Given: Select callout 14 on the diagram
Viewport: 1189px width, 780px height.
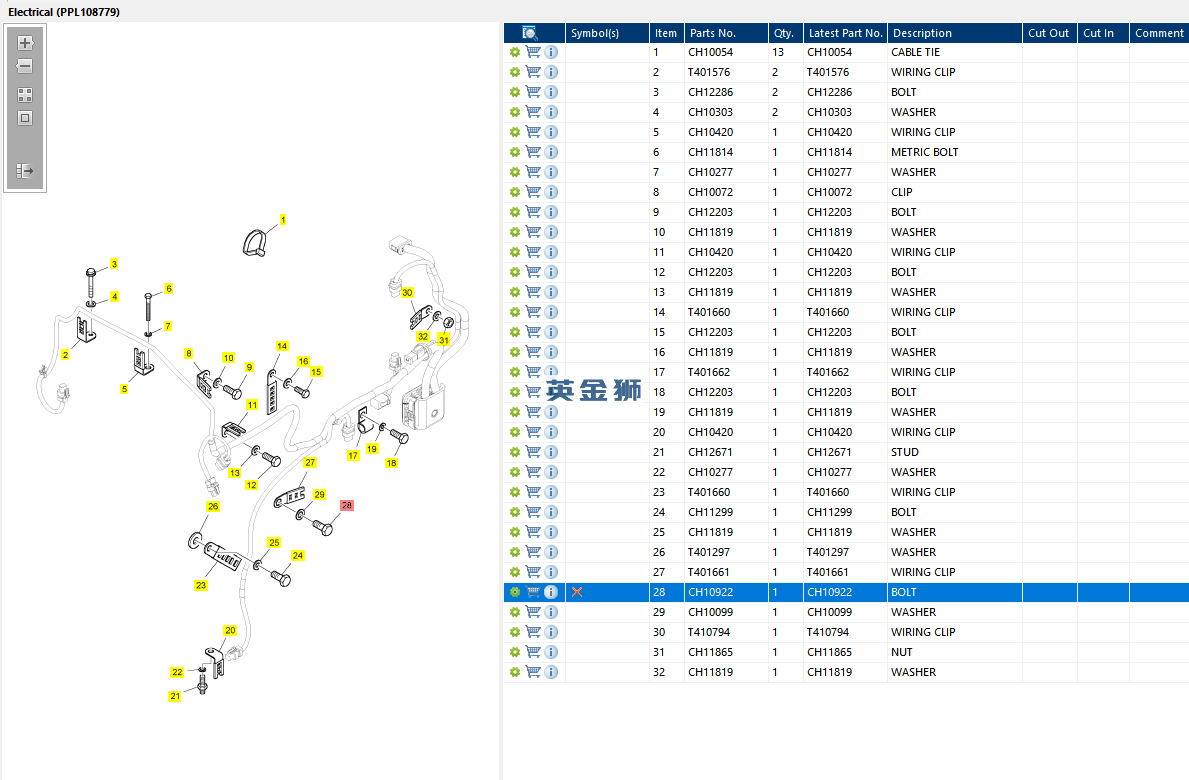Looking at the screenshot, I should pyautogui.click(x=282, y=346).
